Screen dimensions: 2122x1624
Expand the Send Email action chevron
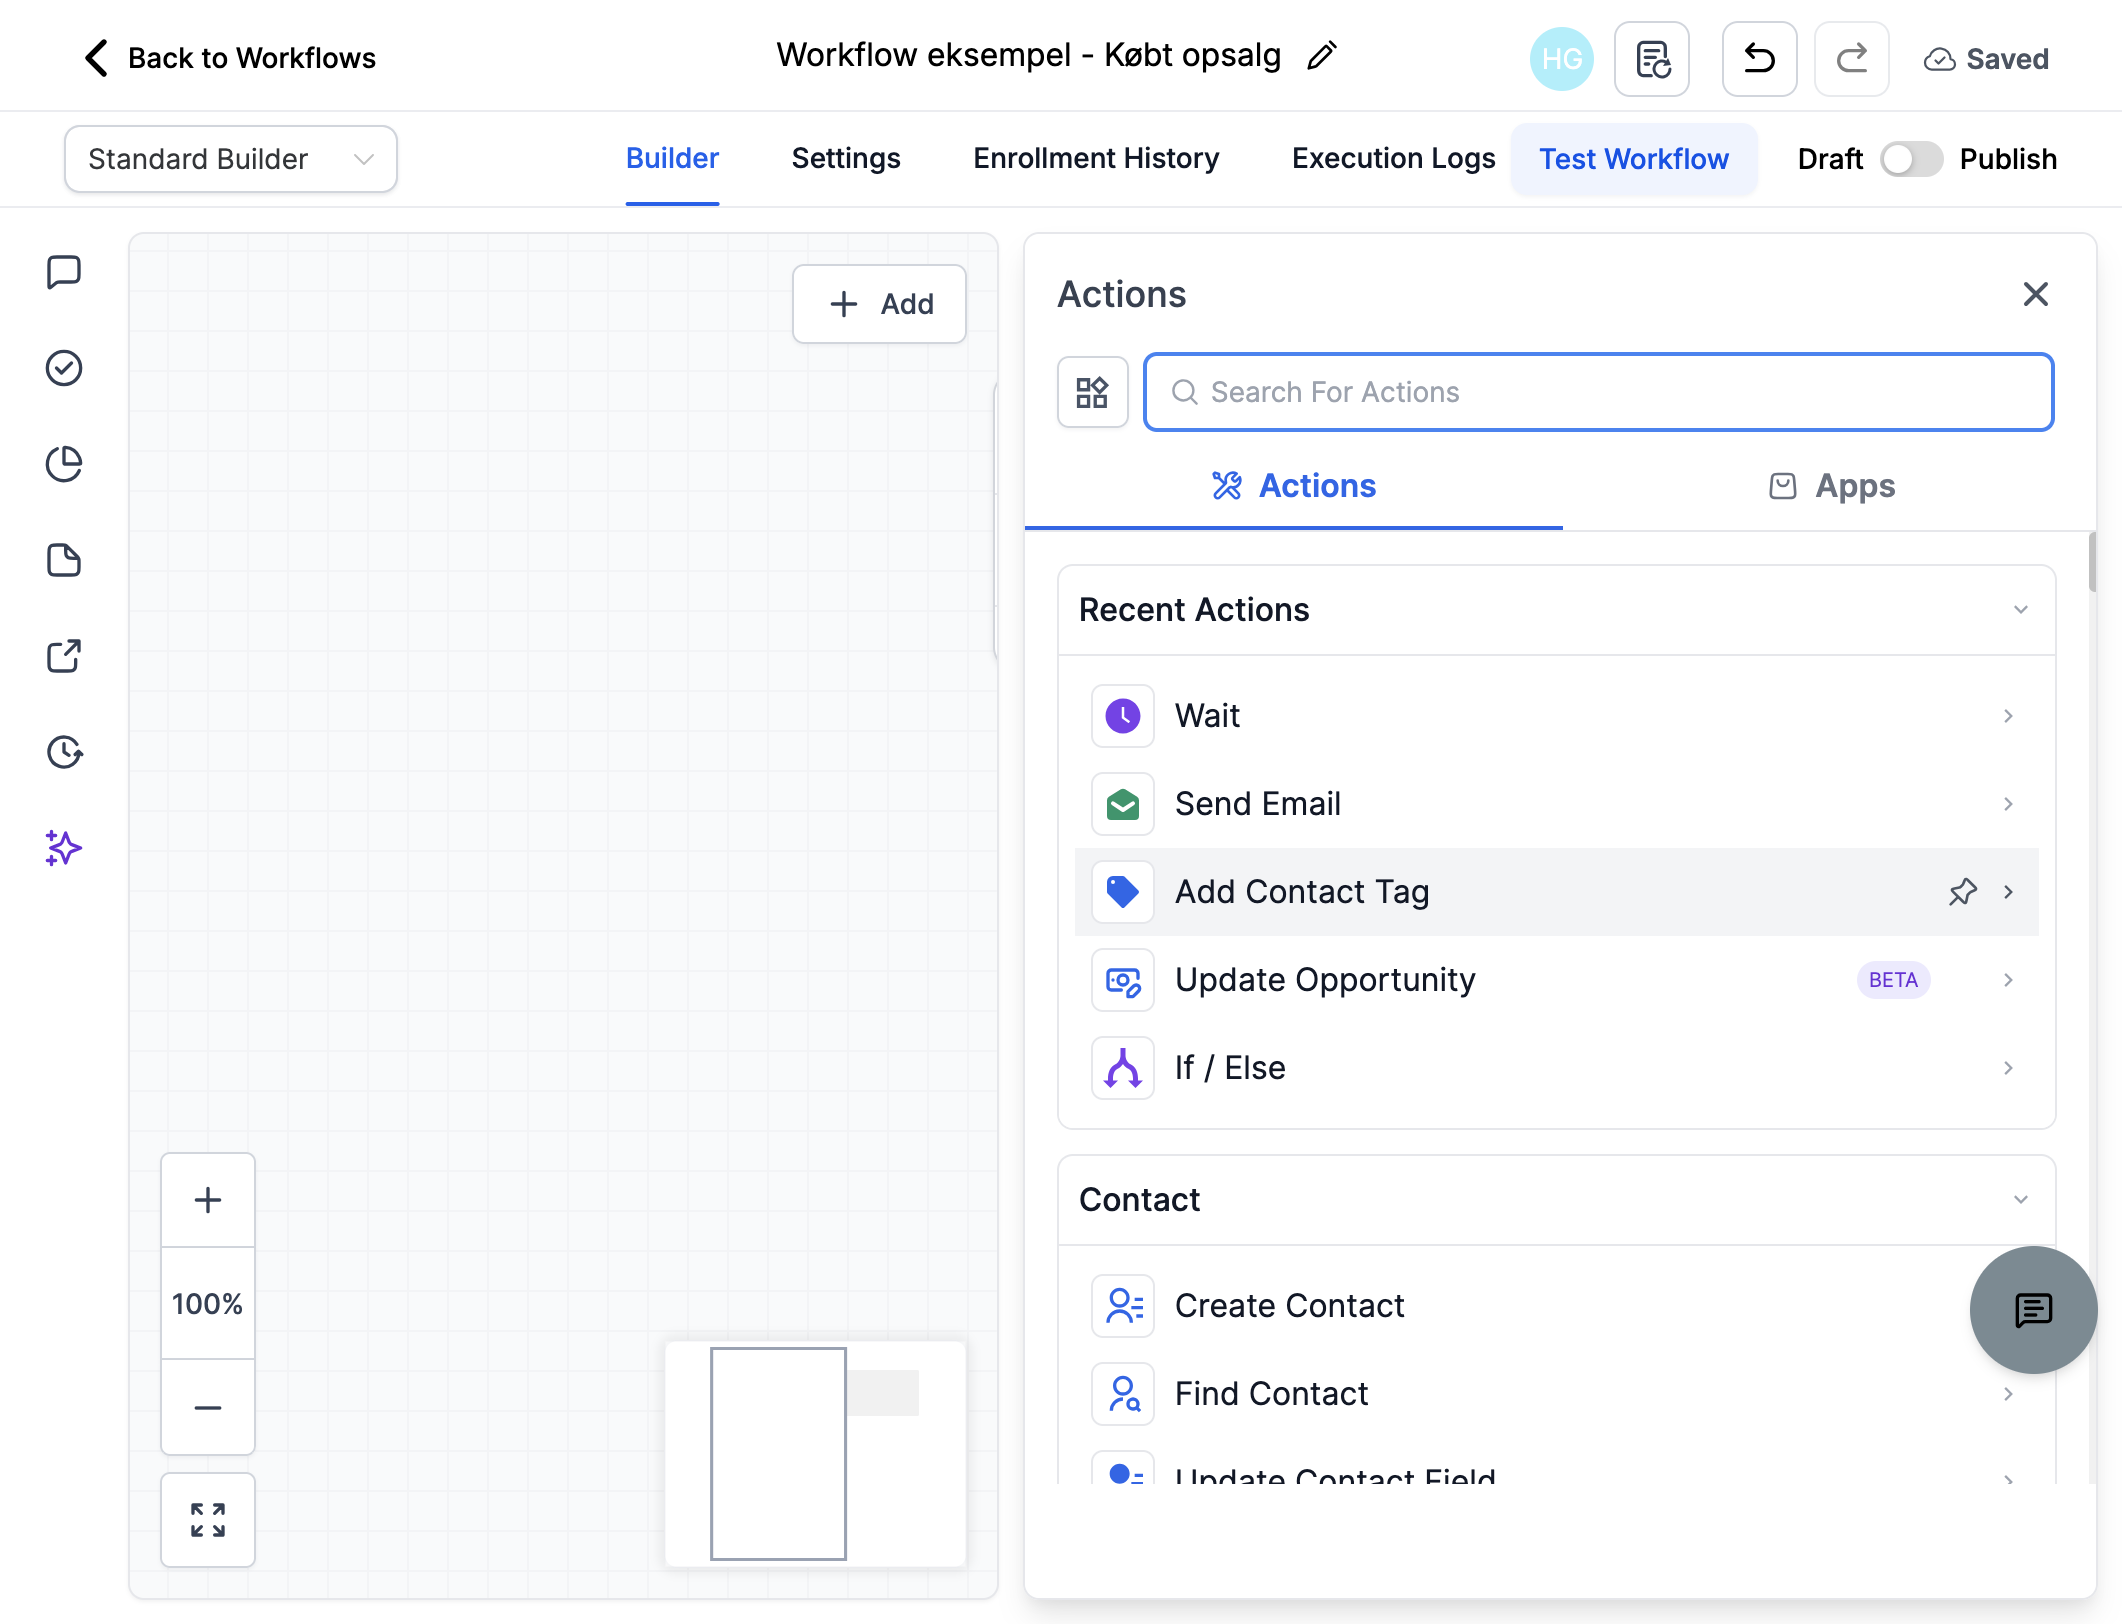2008,804
